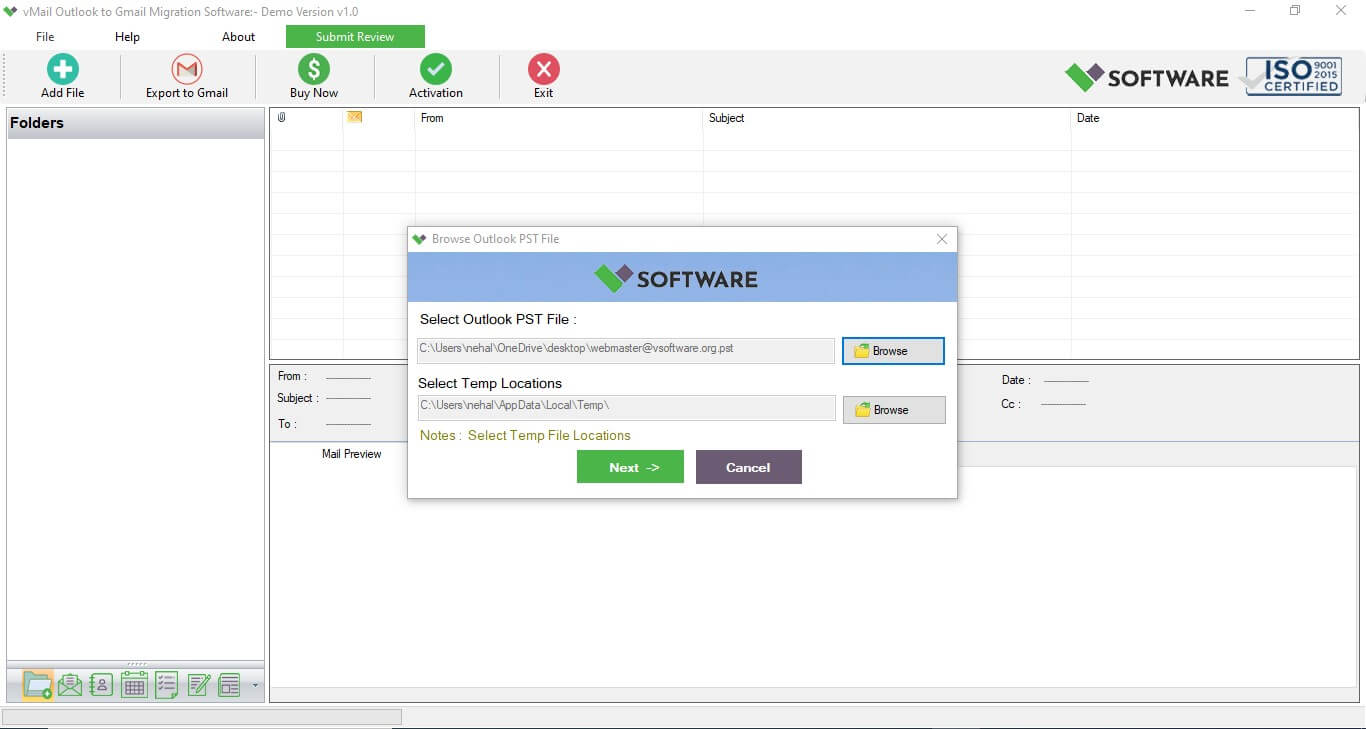Screen dimensions: 1366x729
Task: Click the Add File toolbar icon
Action: tap(62, 69)
